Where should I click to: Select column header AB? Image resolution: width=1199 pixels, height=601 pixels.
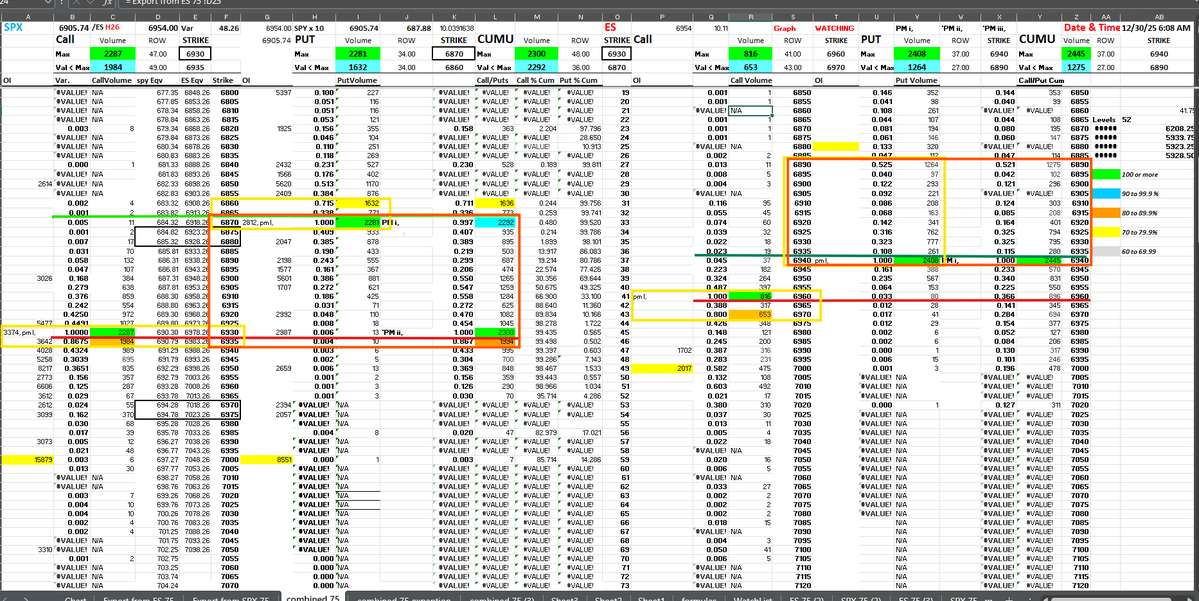point(1159,16)
